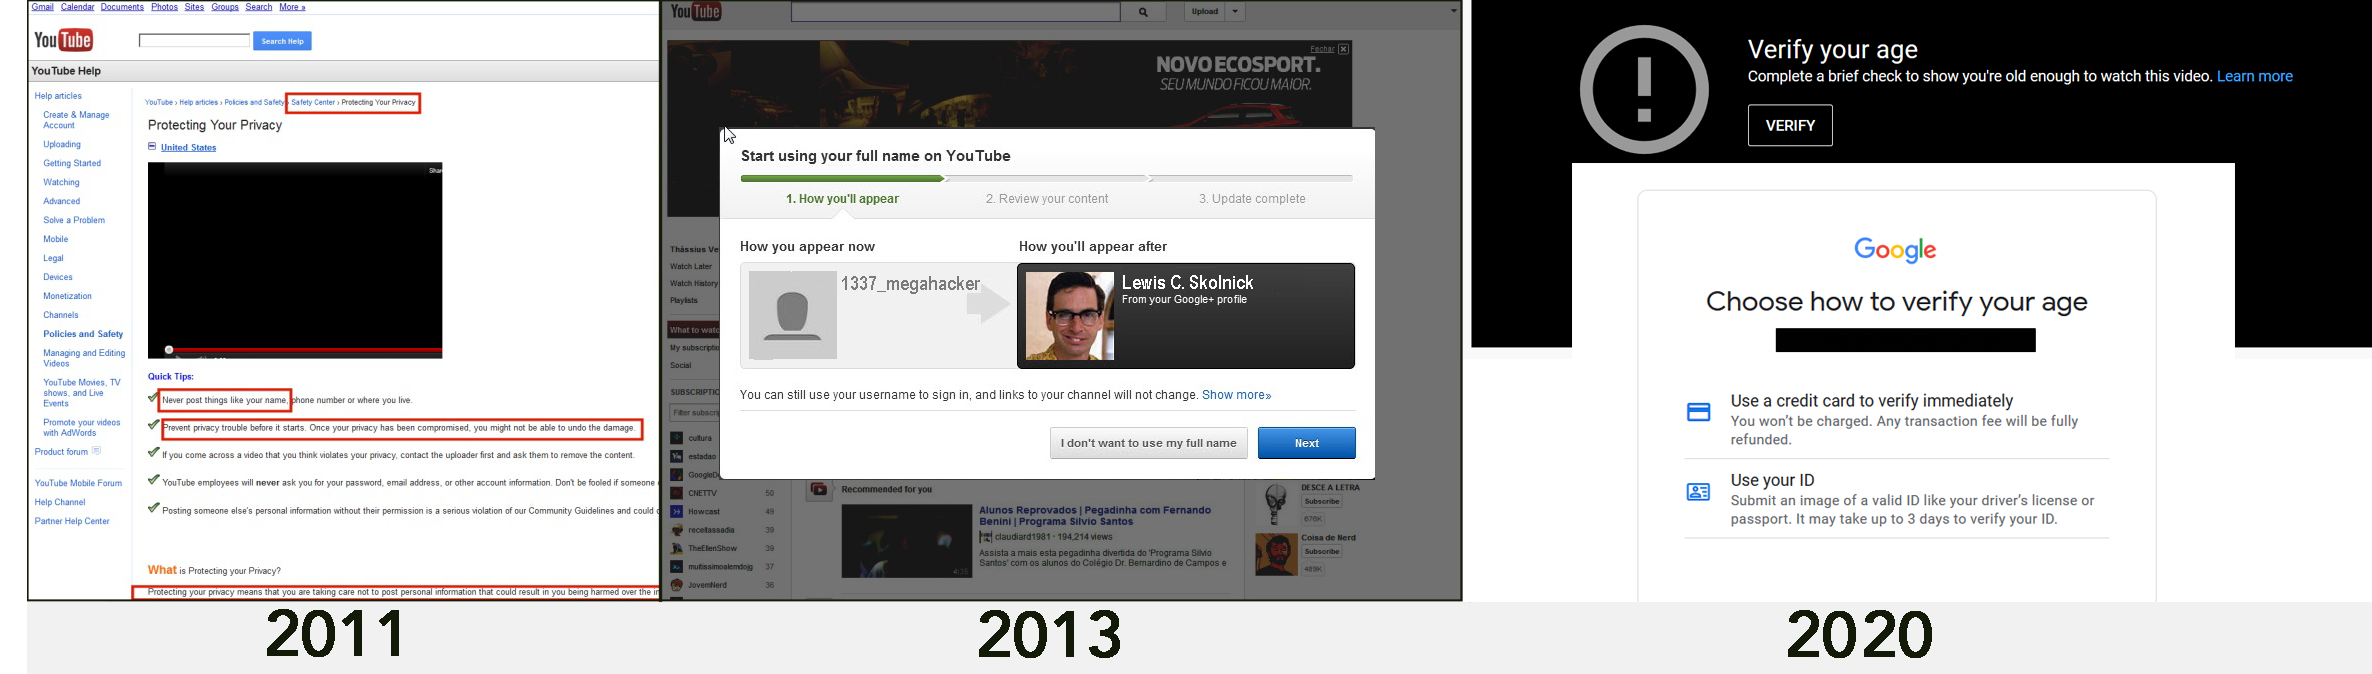Image resolution: width=2372 pixels, height=674 pixels.
Task: Open Photos from the Google top bar
Action: pos(164,7)
